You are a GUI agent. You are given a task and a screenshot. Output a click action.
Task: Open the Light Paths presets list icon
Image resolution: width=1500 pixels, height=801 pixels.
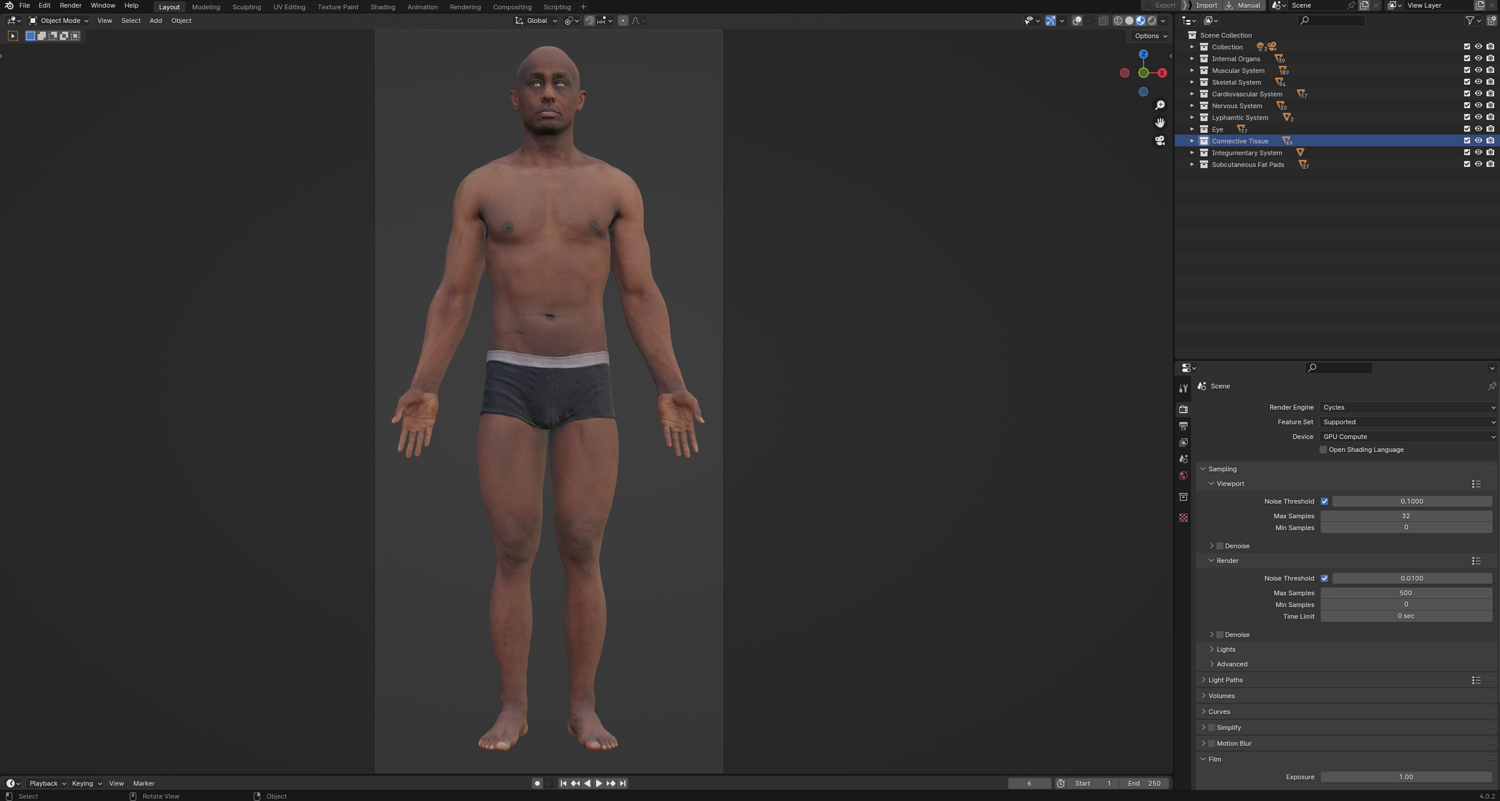[x=1476, y=680]
